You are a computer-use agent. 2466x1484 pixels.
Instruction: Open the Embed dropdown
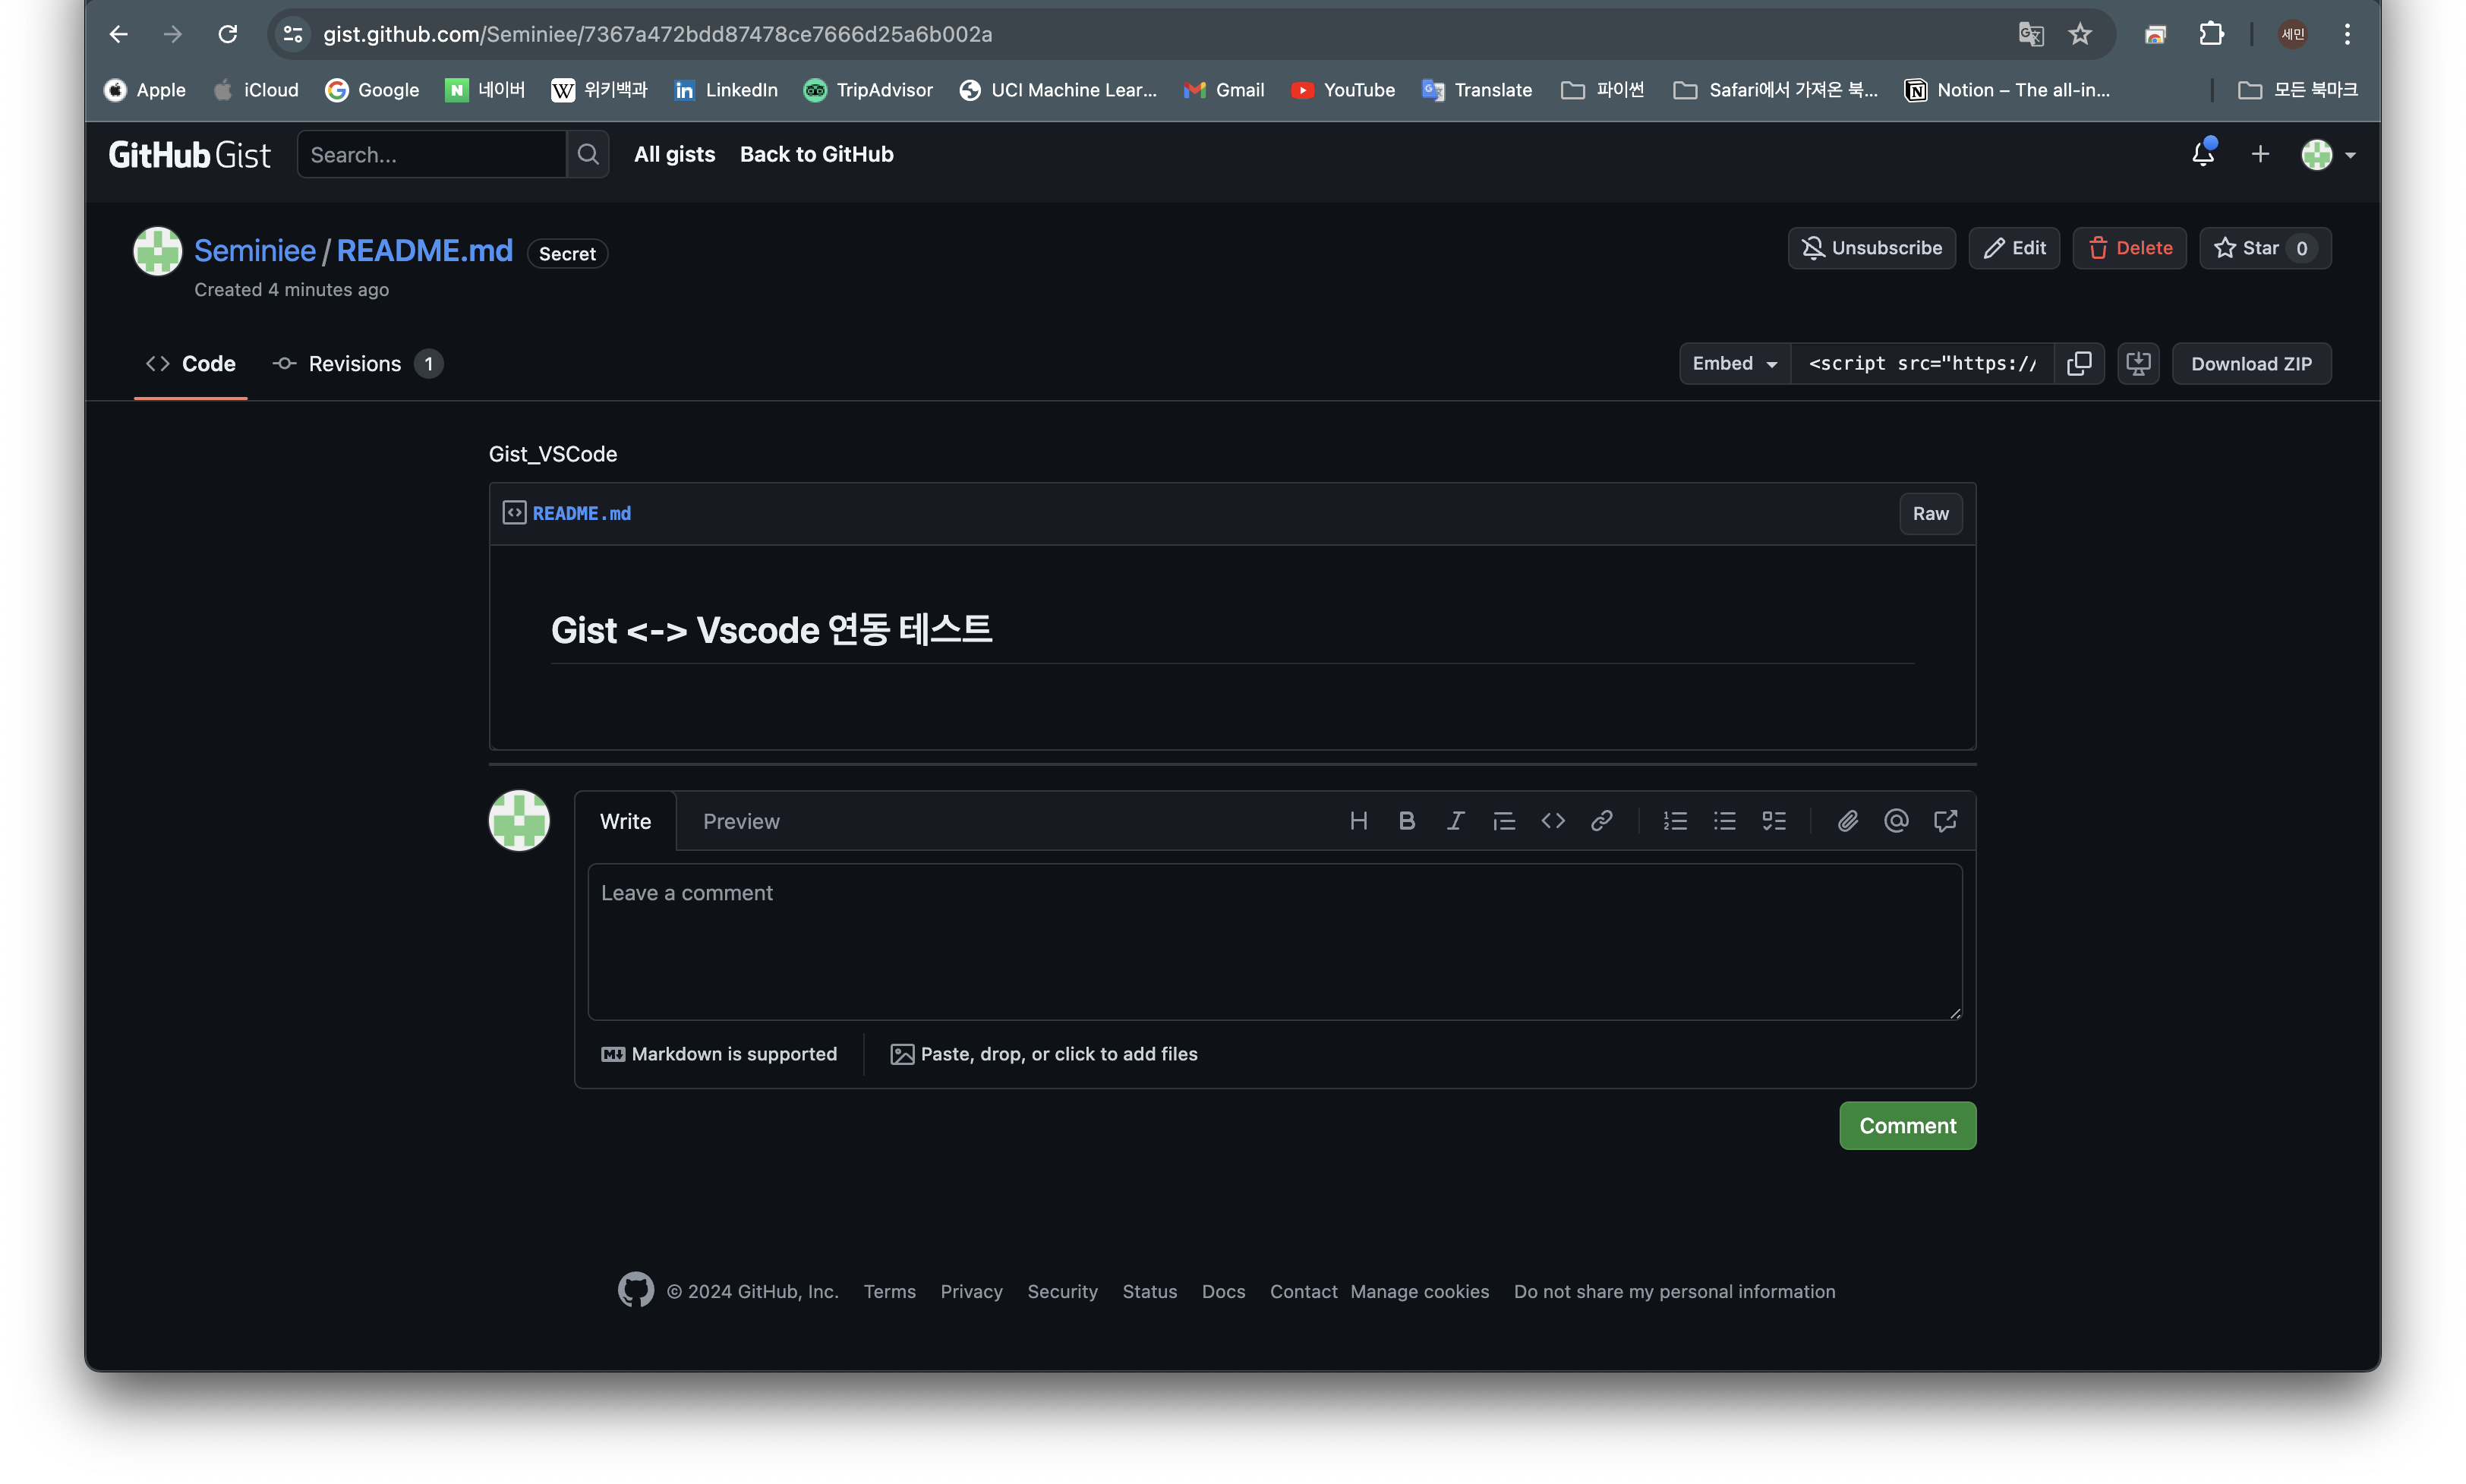point(1733,363)
